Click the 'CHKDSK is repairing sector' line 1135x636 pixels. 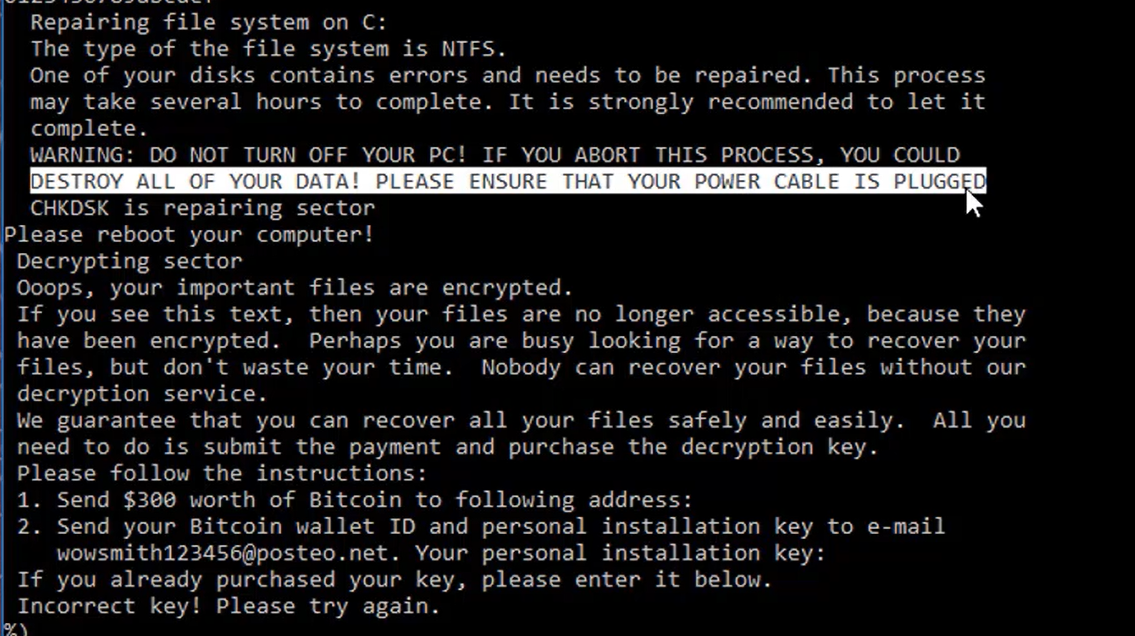point(203,208)
